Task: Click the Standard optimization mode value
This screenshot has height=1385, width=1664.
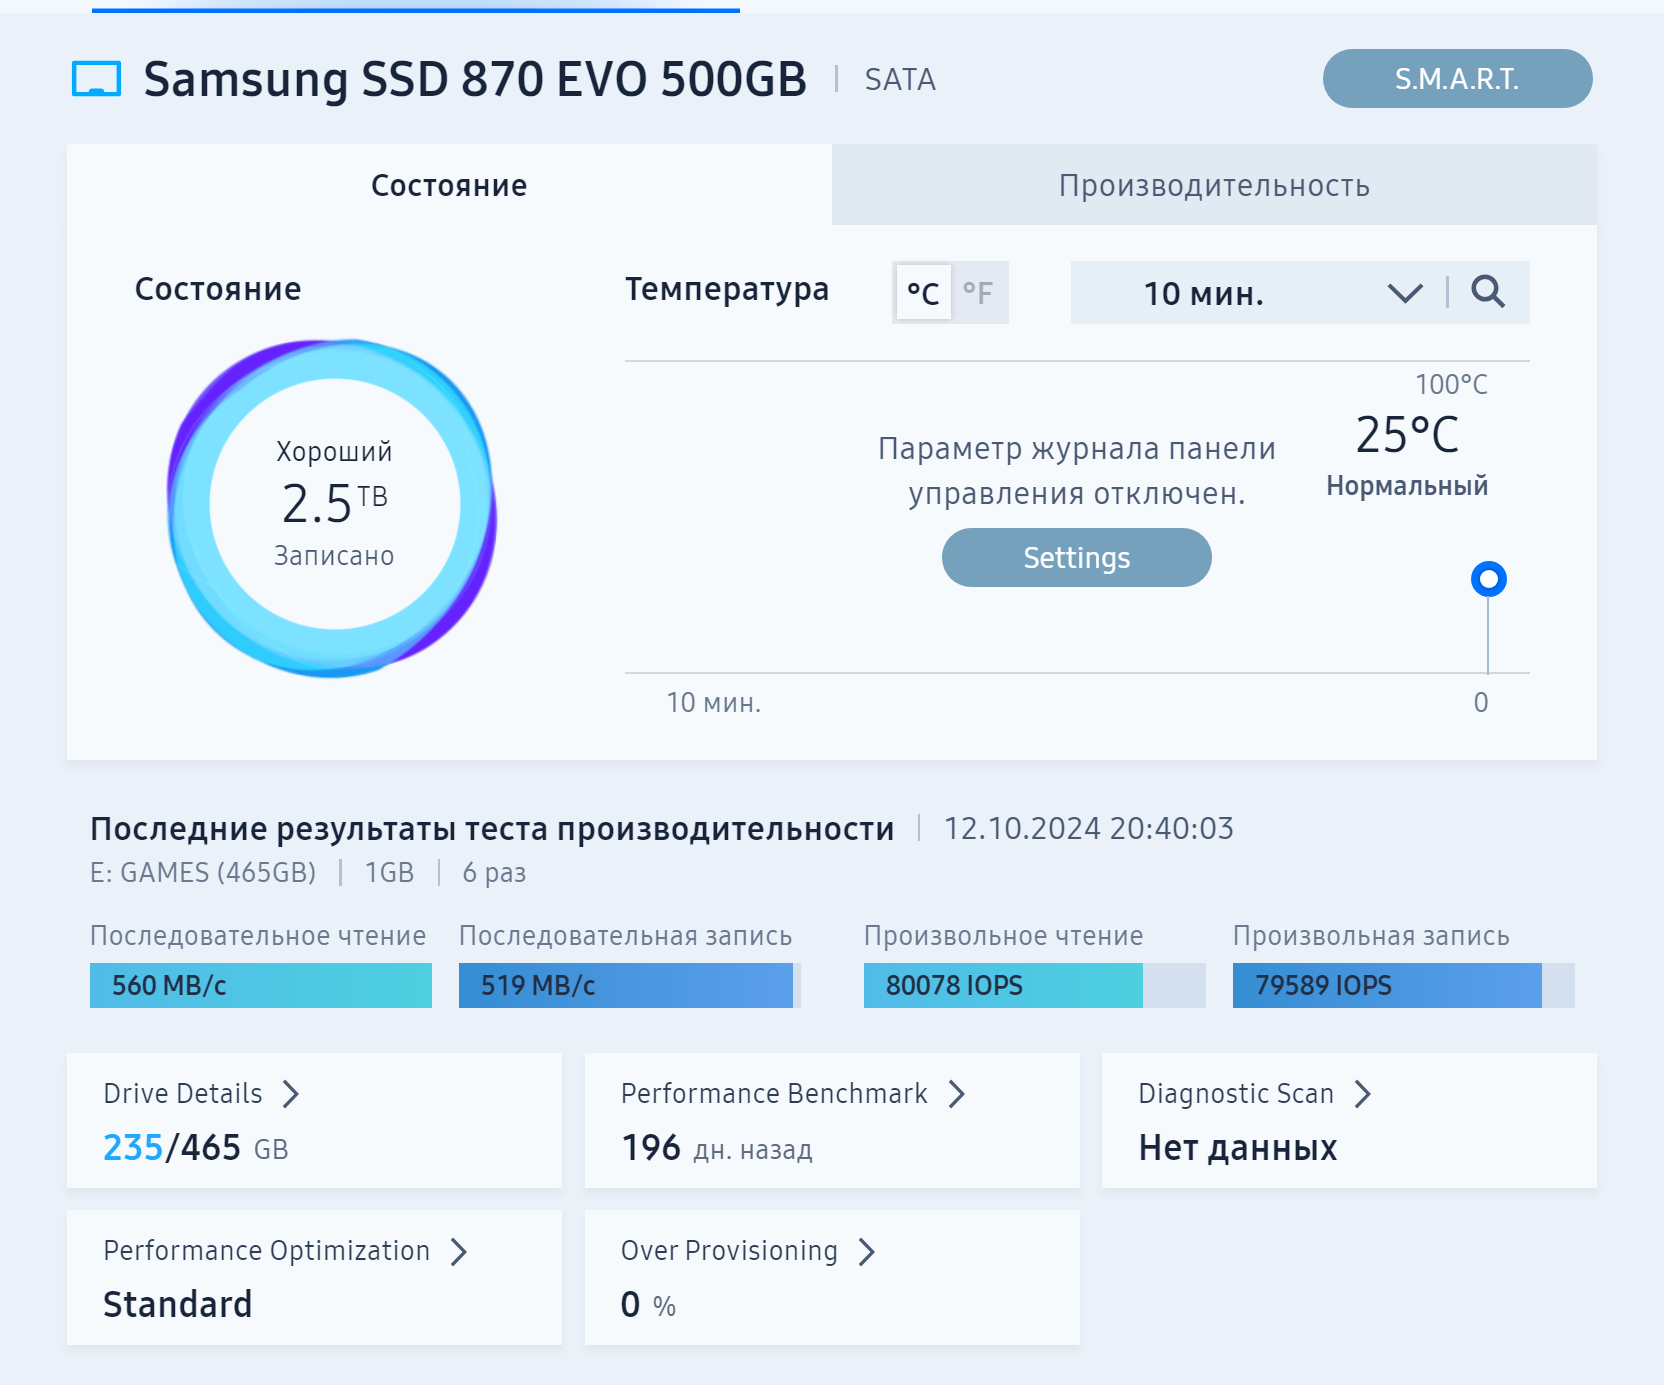Action: click(178, 1305)
